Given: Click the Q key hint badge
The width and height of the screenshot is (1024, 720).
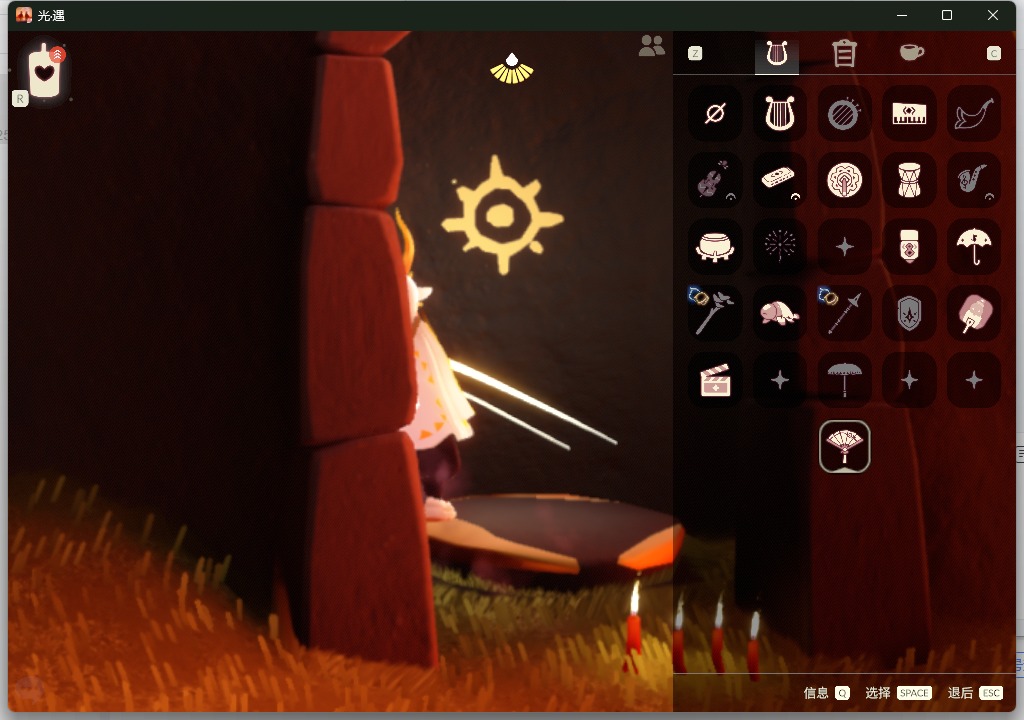Looking at the screenshot, I should pyautogui.click(x=842, y=693).
